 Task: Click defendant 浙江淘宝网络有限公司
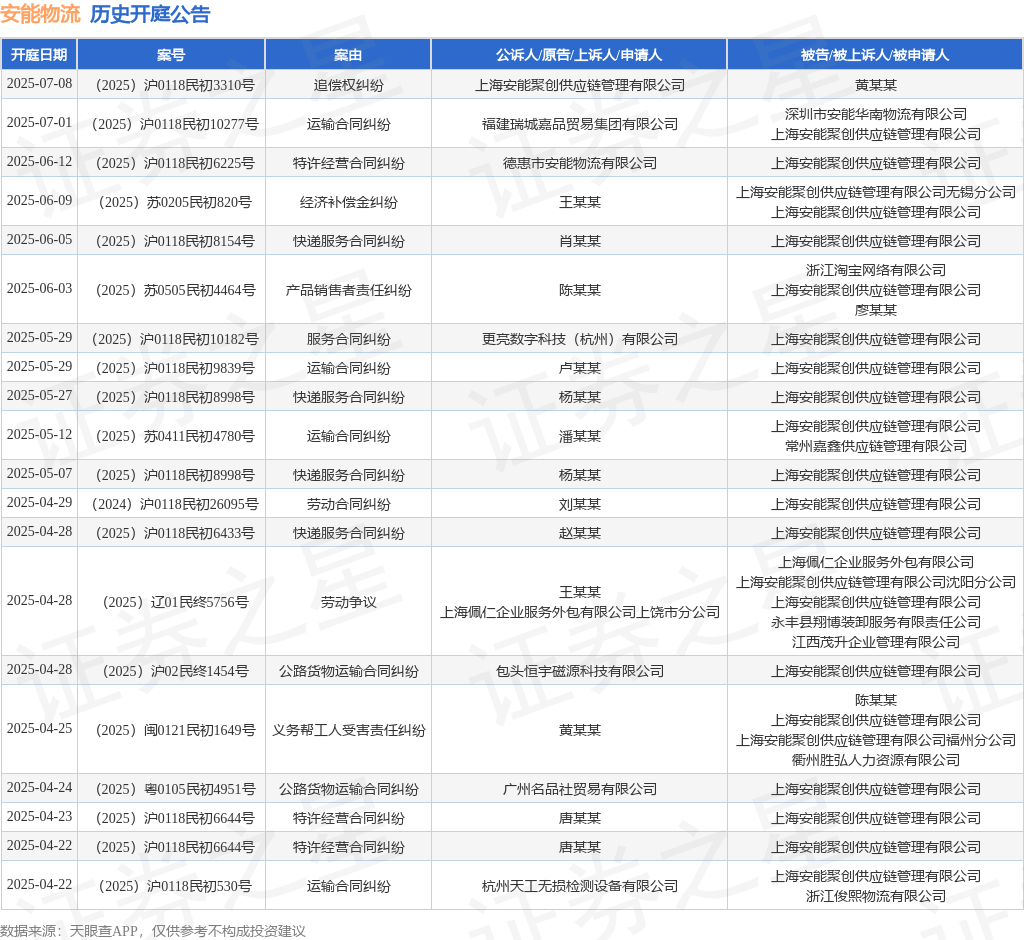876,270
